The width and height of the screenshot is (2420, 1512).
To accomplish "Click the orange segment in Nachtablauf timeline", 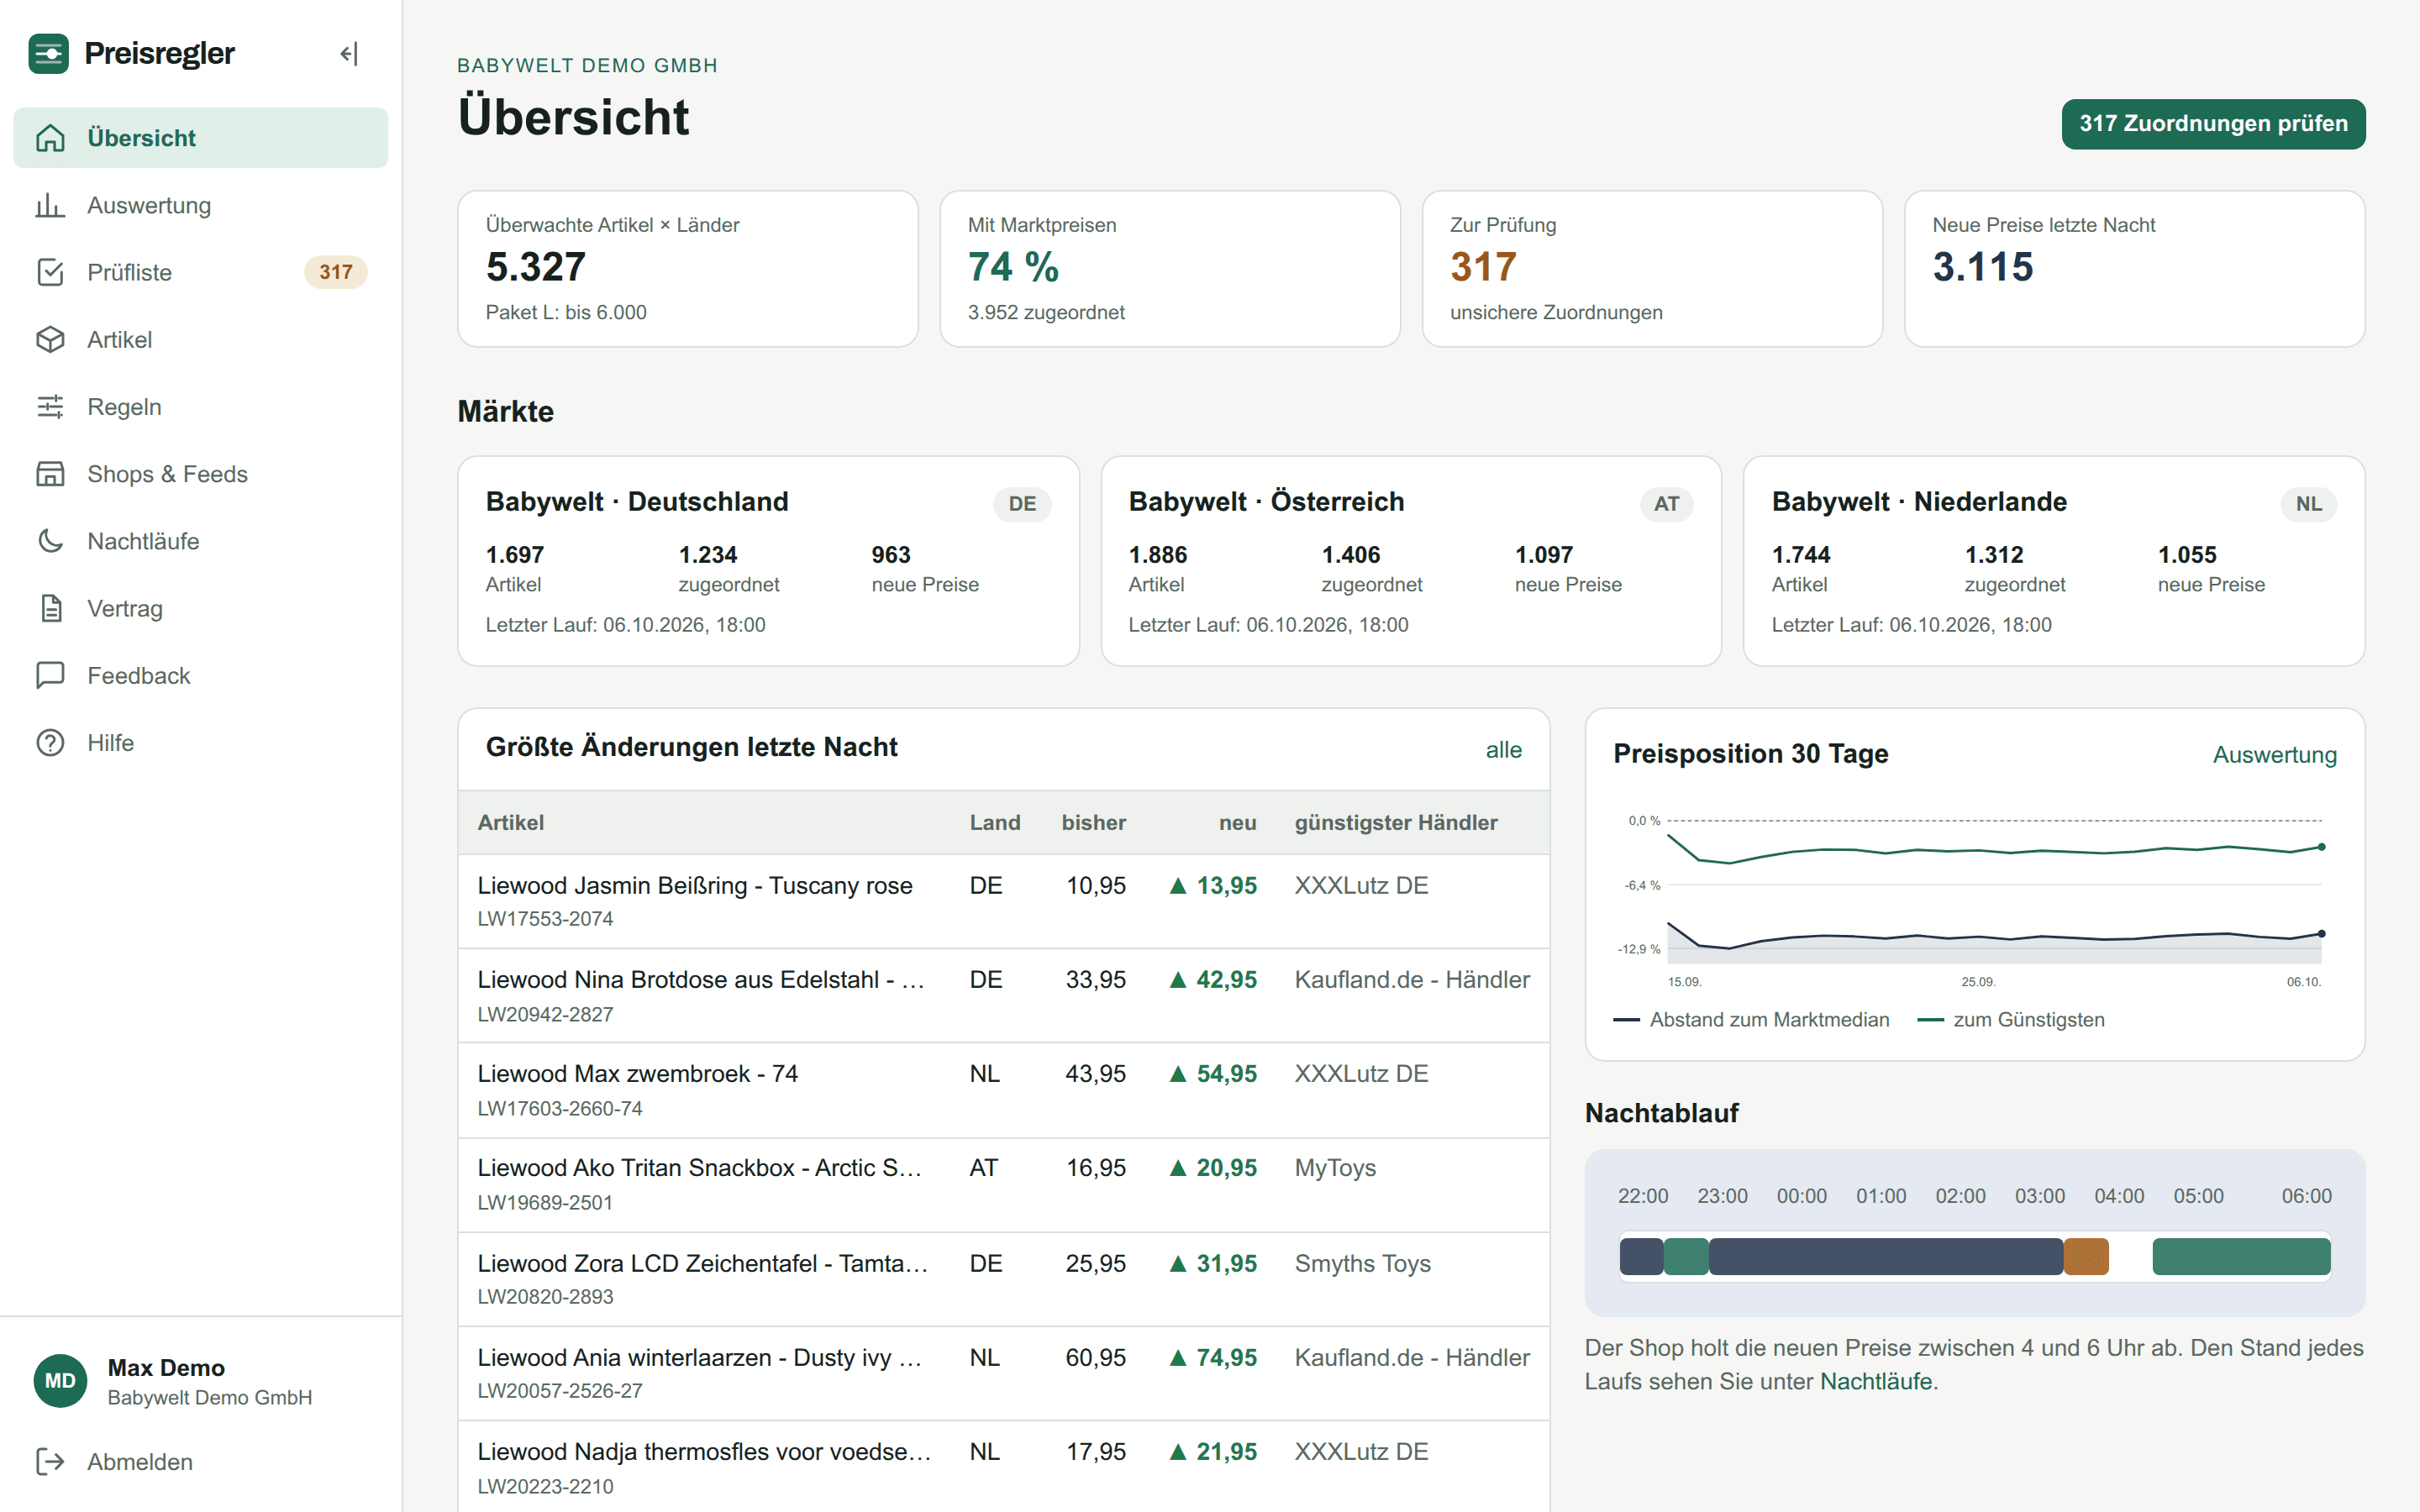I will pos(2086,1257).
